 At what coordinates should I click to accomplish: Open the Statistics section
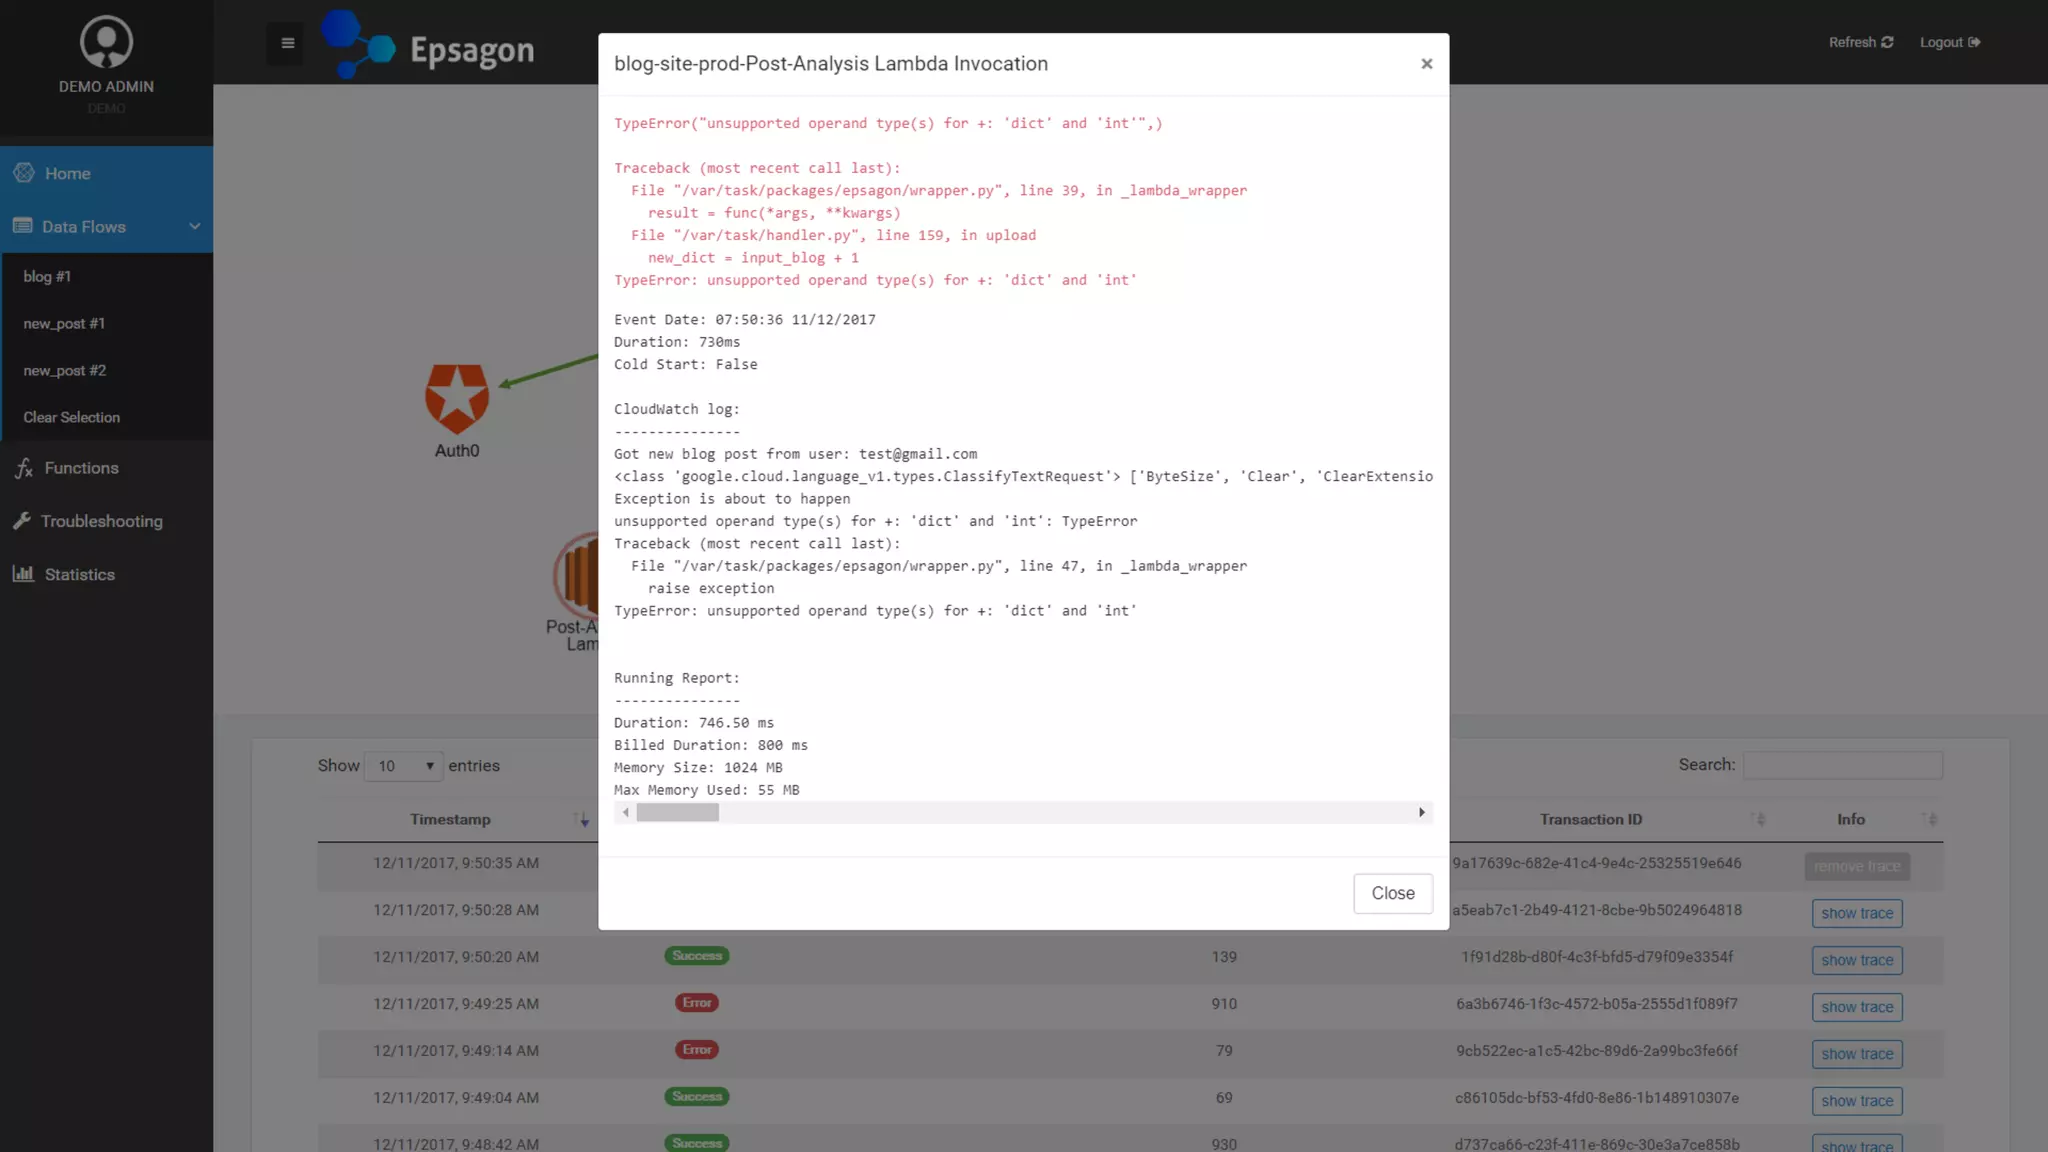pos(79,574)
